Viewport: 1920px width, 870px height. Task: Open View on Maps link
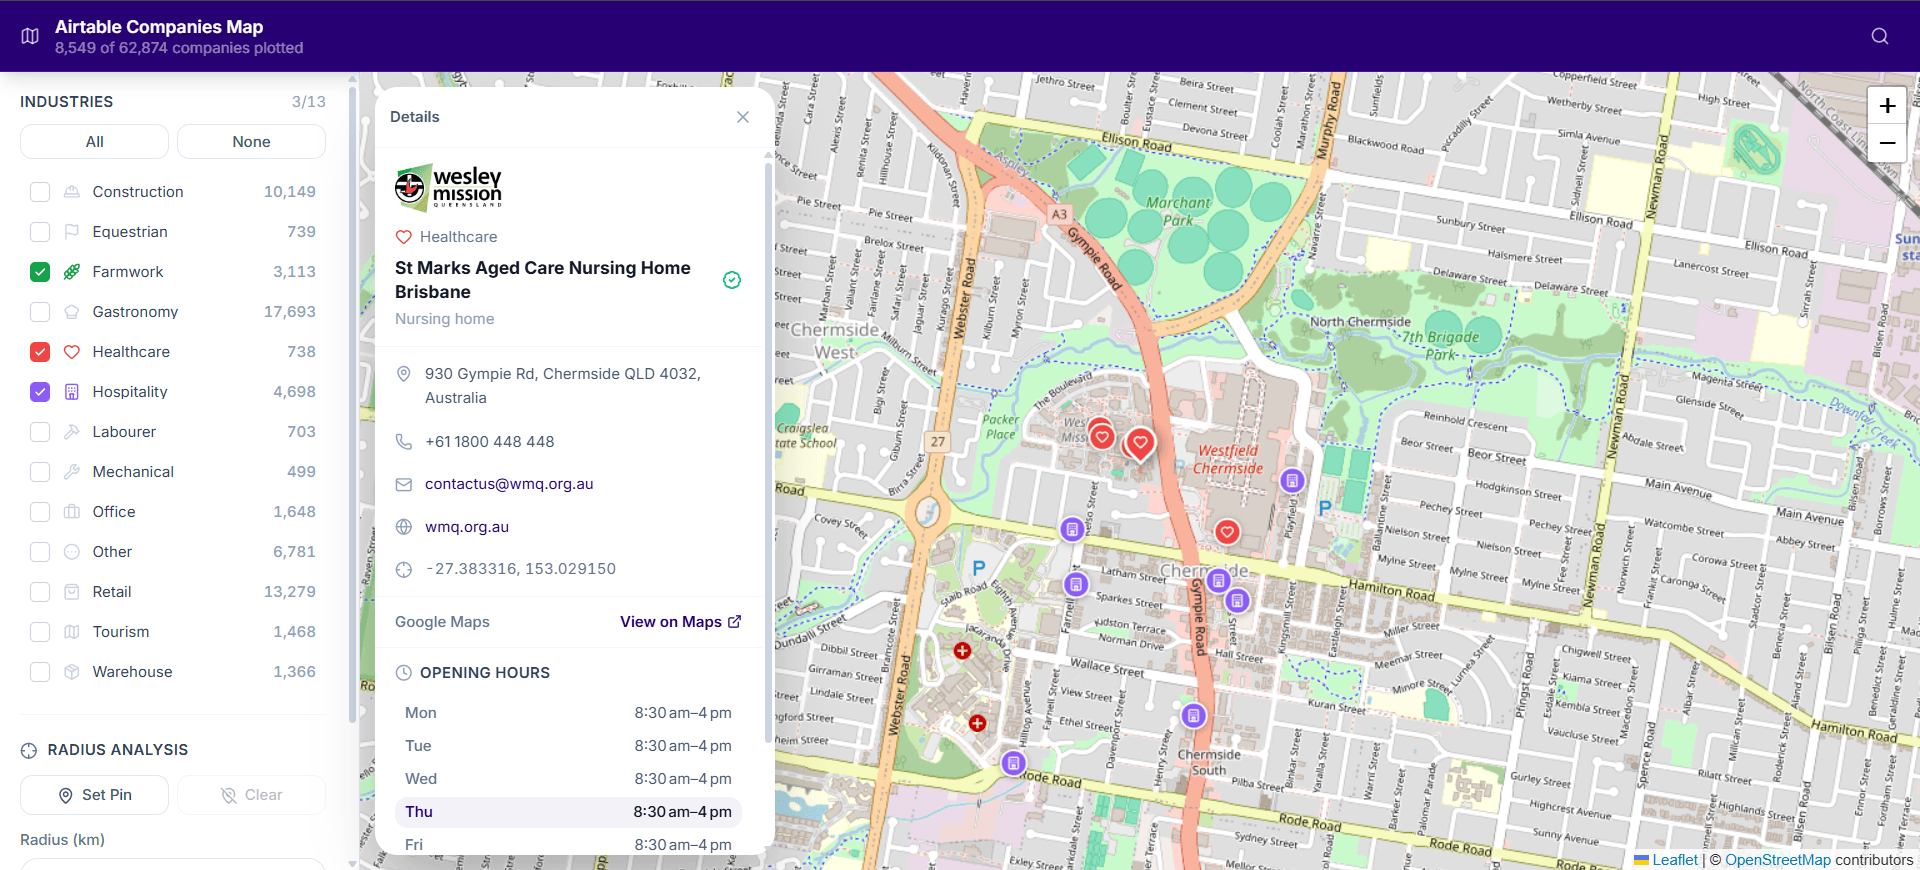point(681,622)
